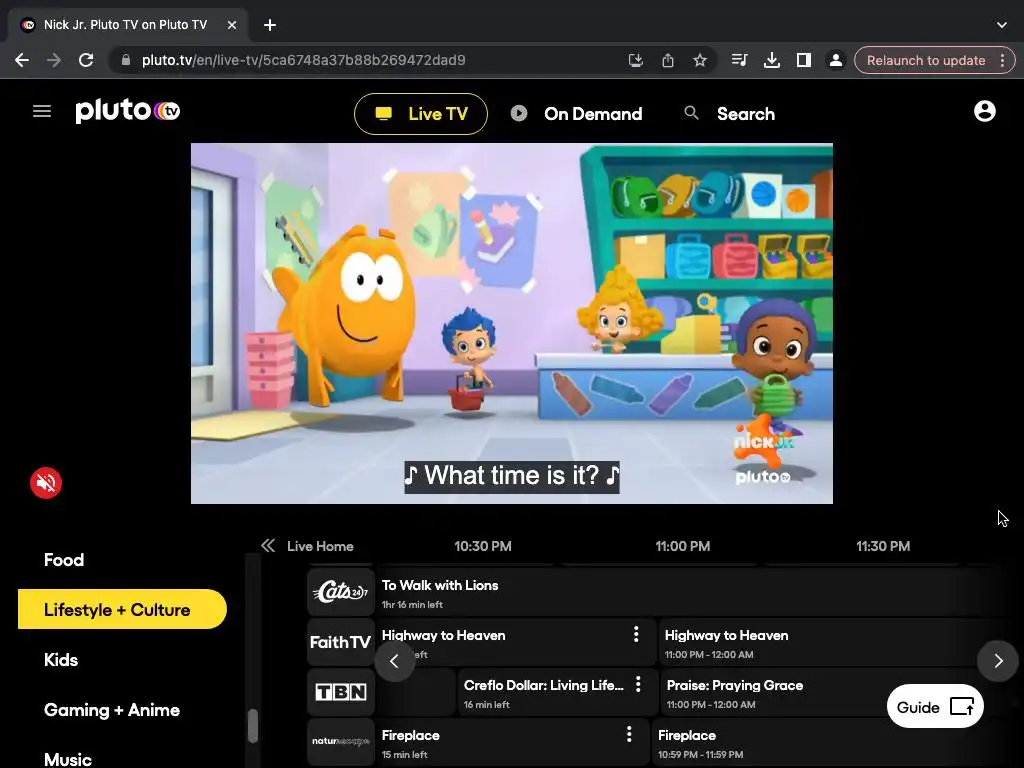Open browser downloads icon
This screenshot has height=768, width=1024.
click(771, 60)
